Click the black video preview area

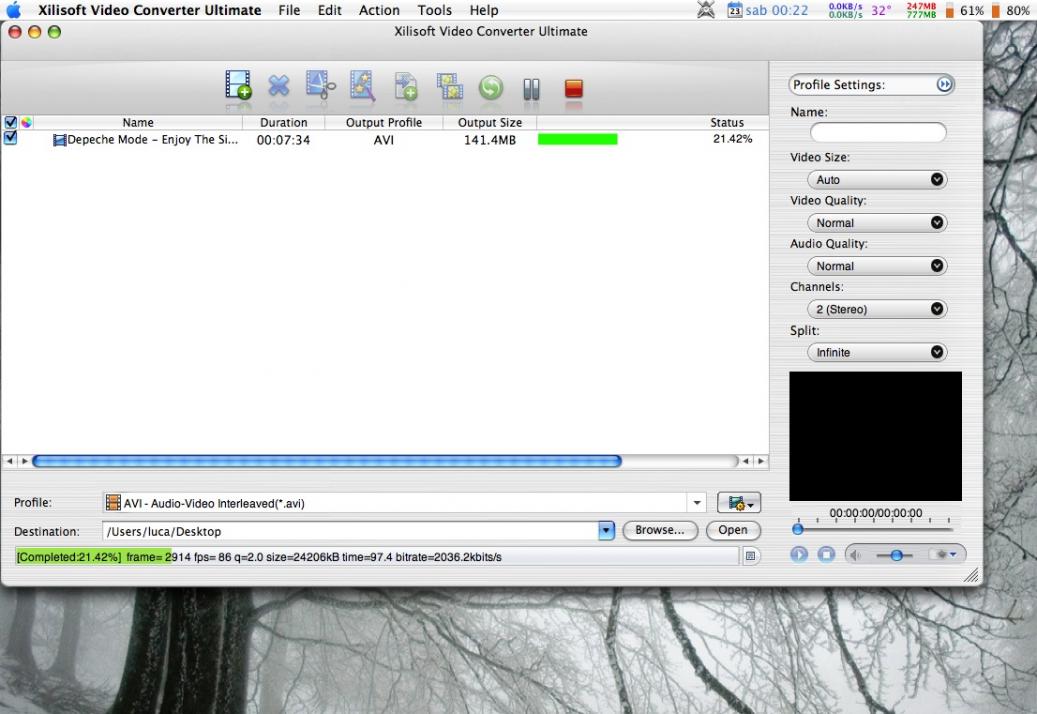coord(875,436)
